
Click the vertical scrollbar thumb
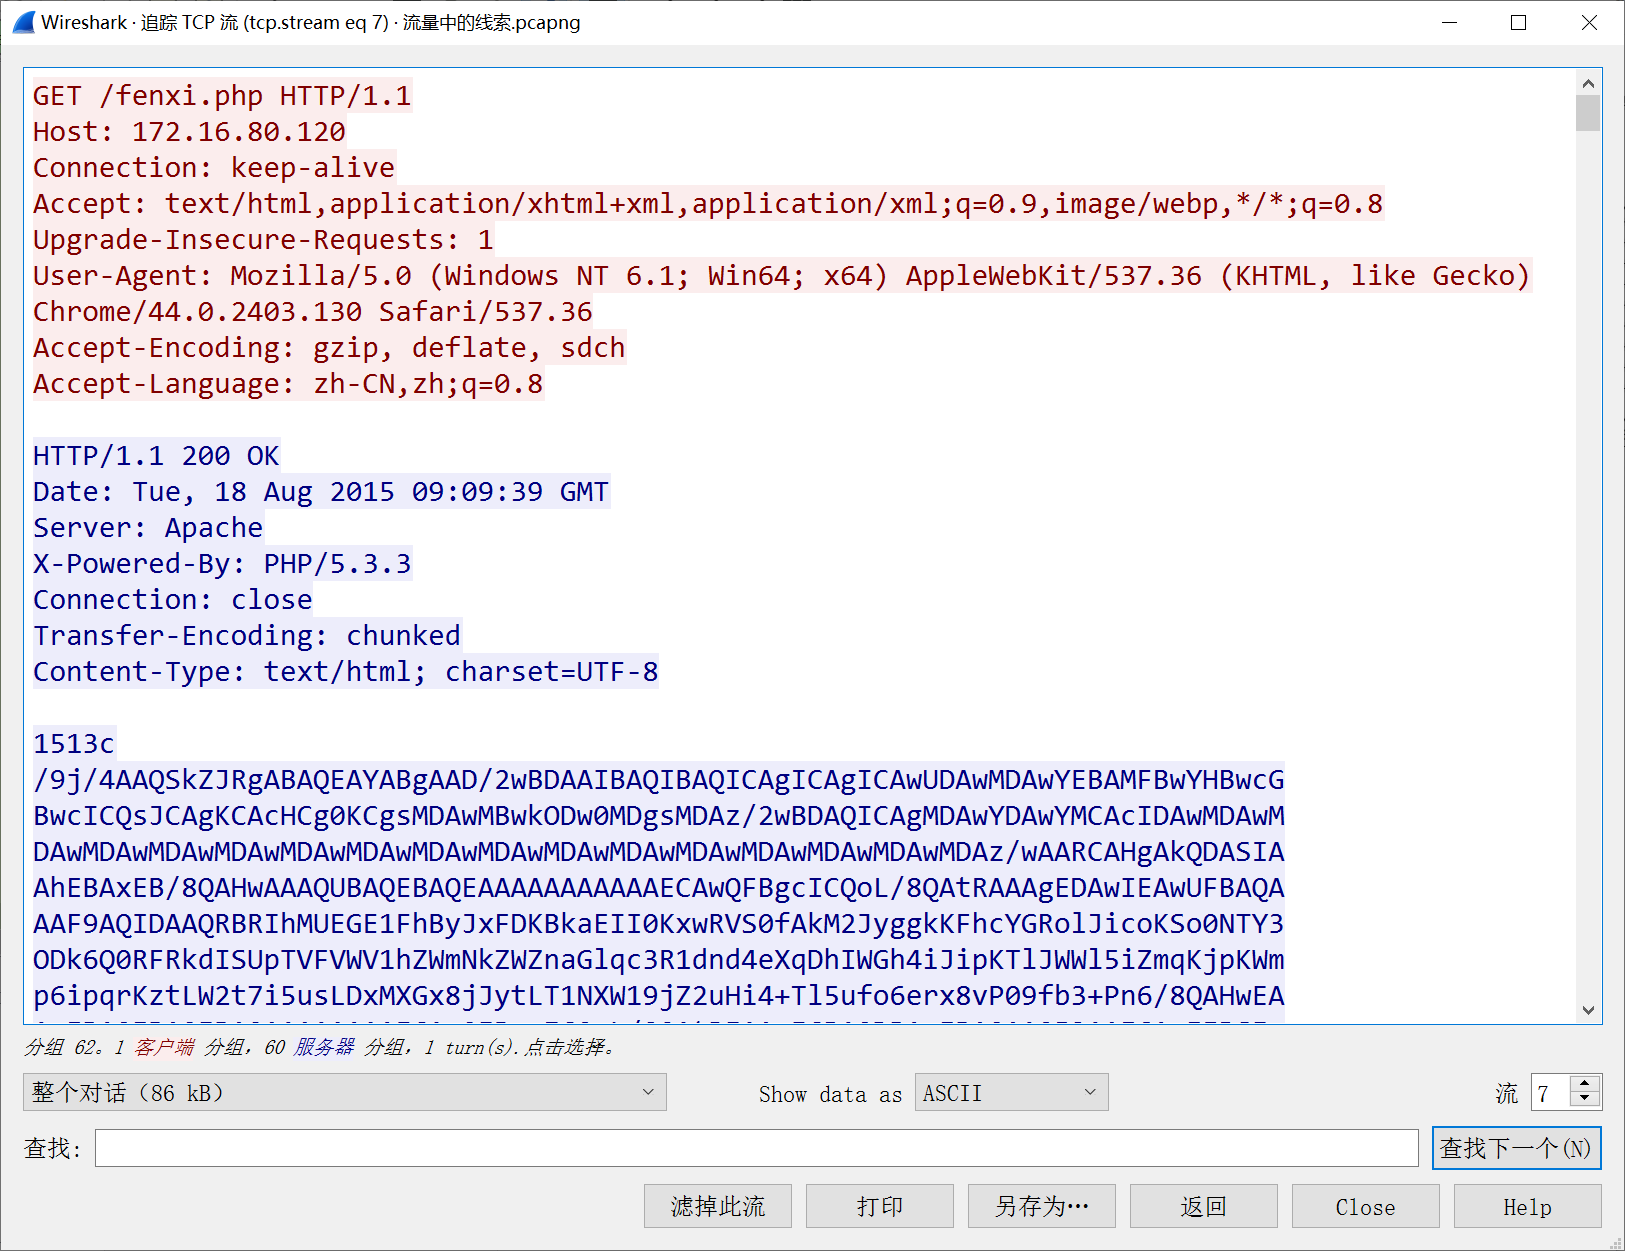[1588, 113]
